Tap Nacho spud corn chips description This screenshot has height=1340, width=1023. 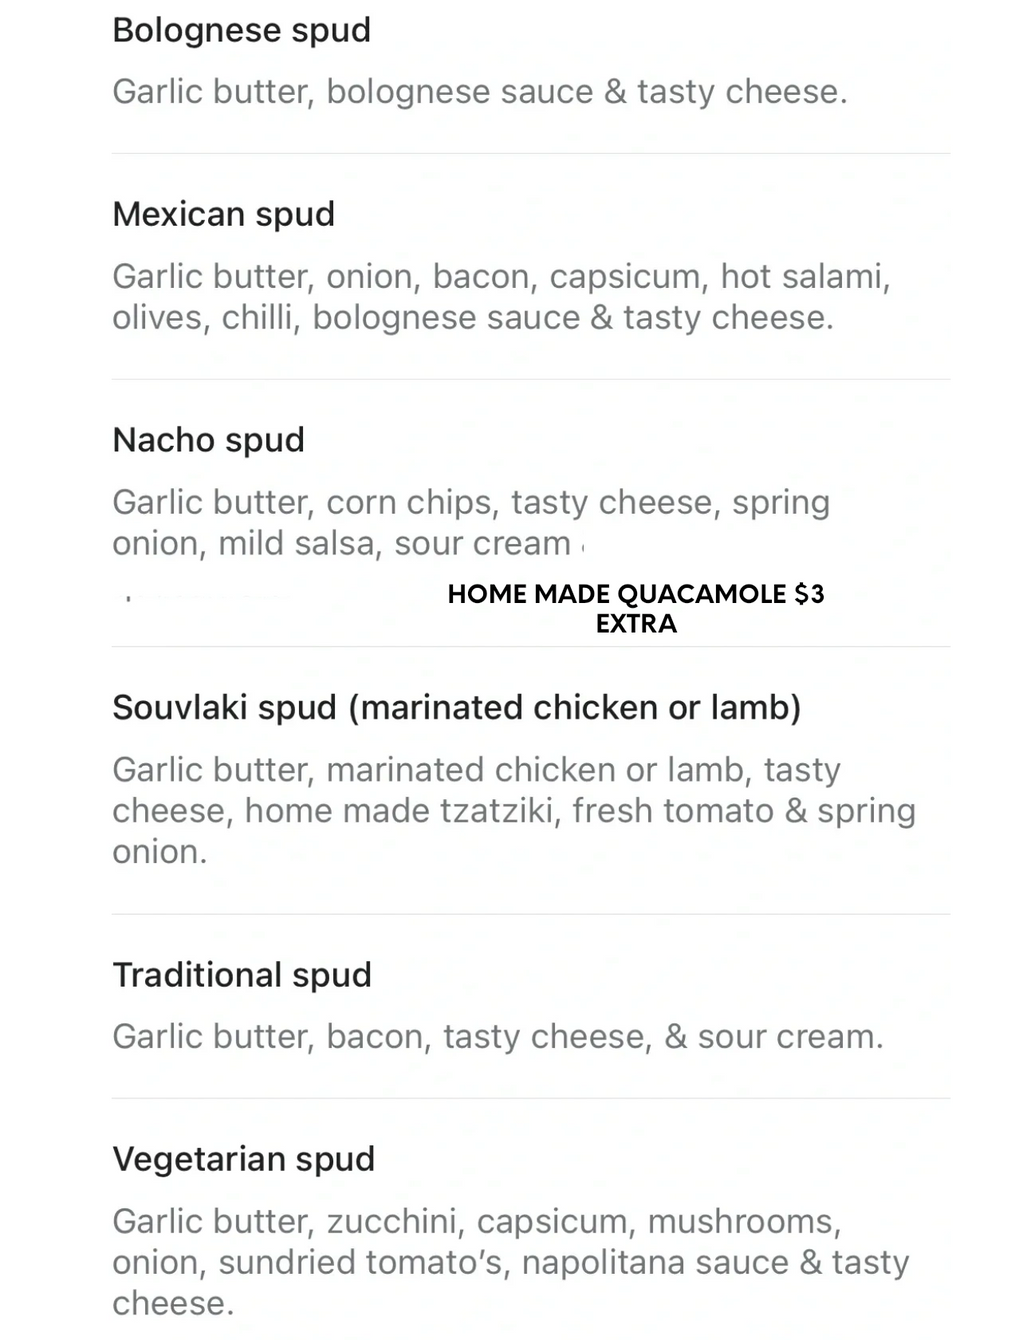[x=471, y=523]
